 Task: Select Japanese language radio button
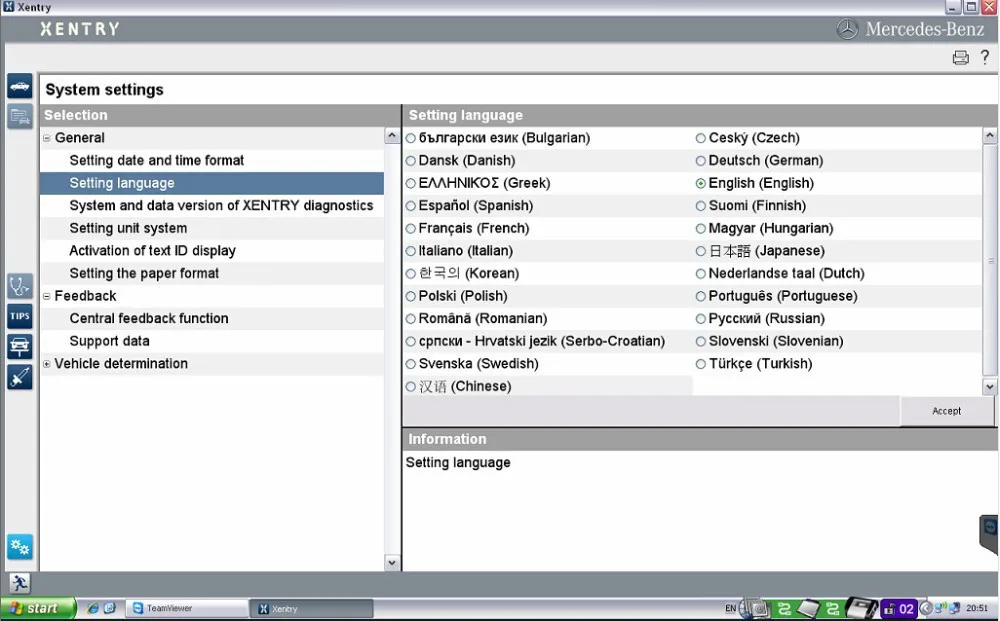[x=700, y=251]
